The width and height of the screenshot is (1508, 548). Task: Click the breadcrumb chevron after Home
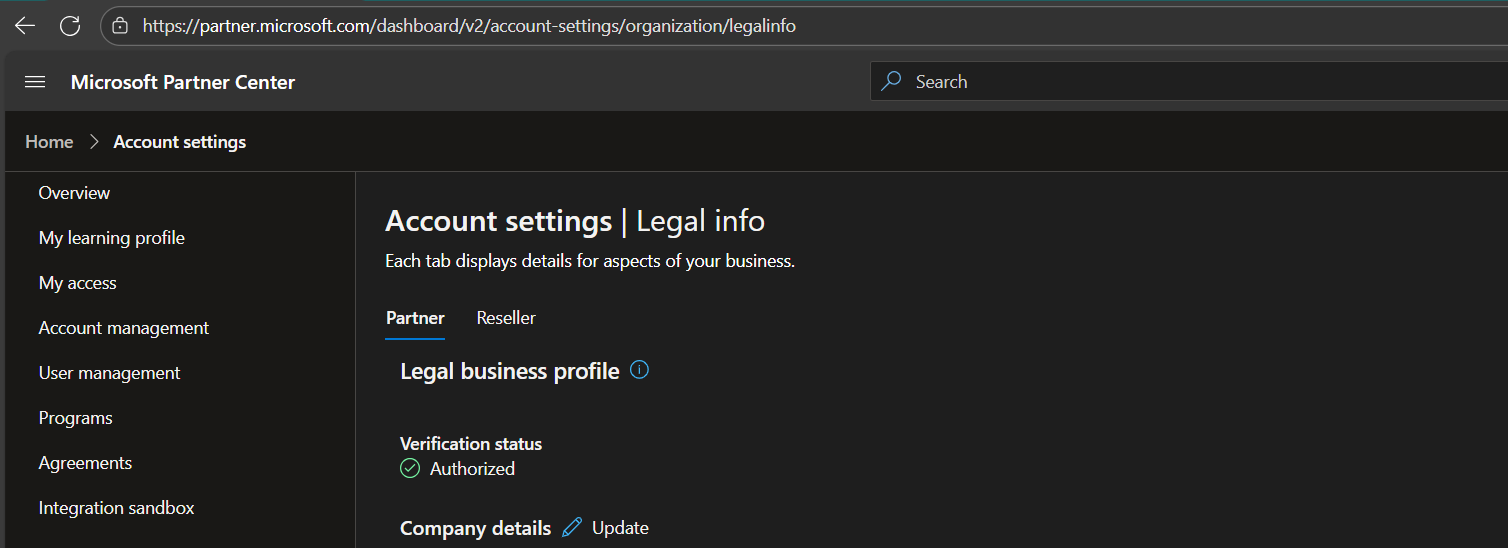94,142
